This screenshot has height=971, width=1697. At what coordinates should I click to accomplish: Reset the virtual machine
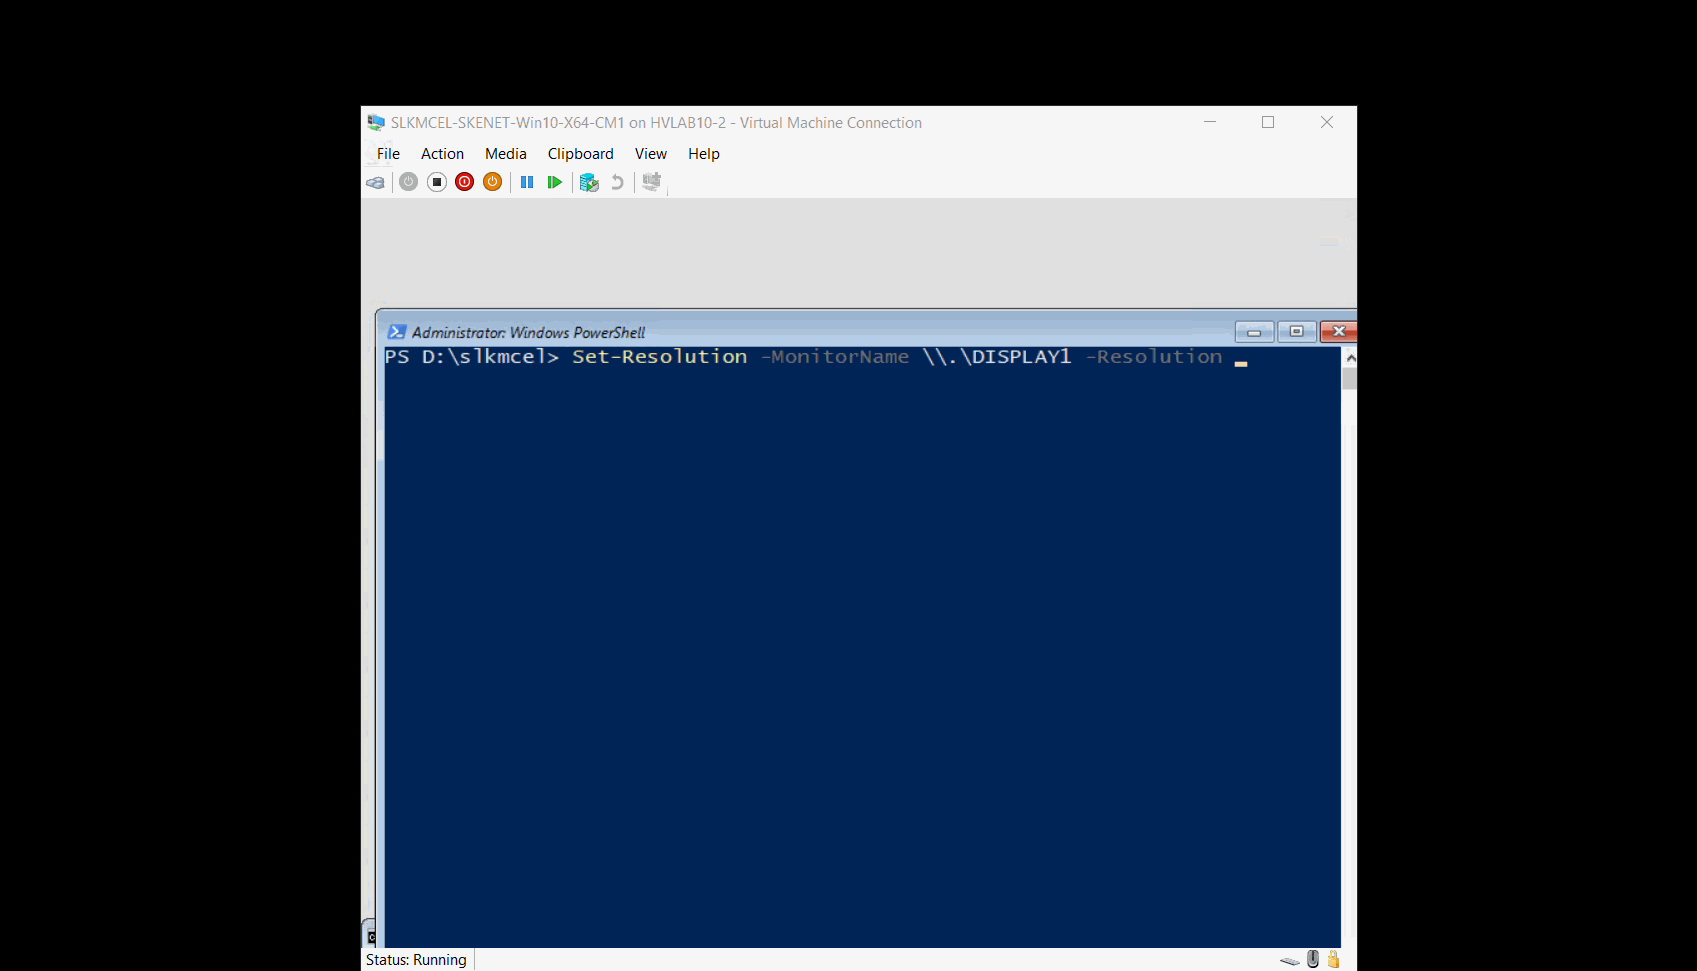tap(555, 182)
